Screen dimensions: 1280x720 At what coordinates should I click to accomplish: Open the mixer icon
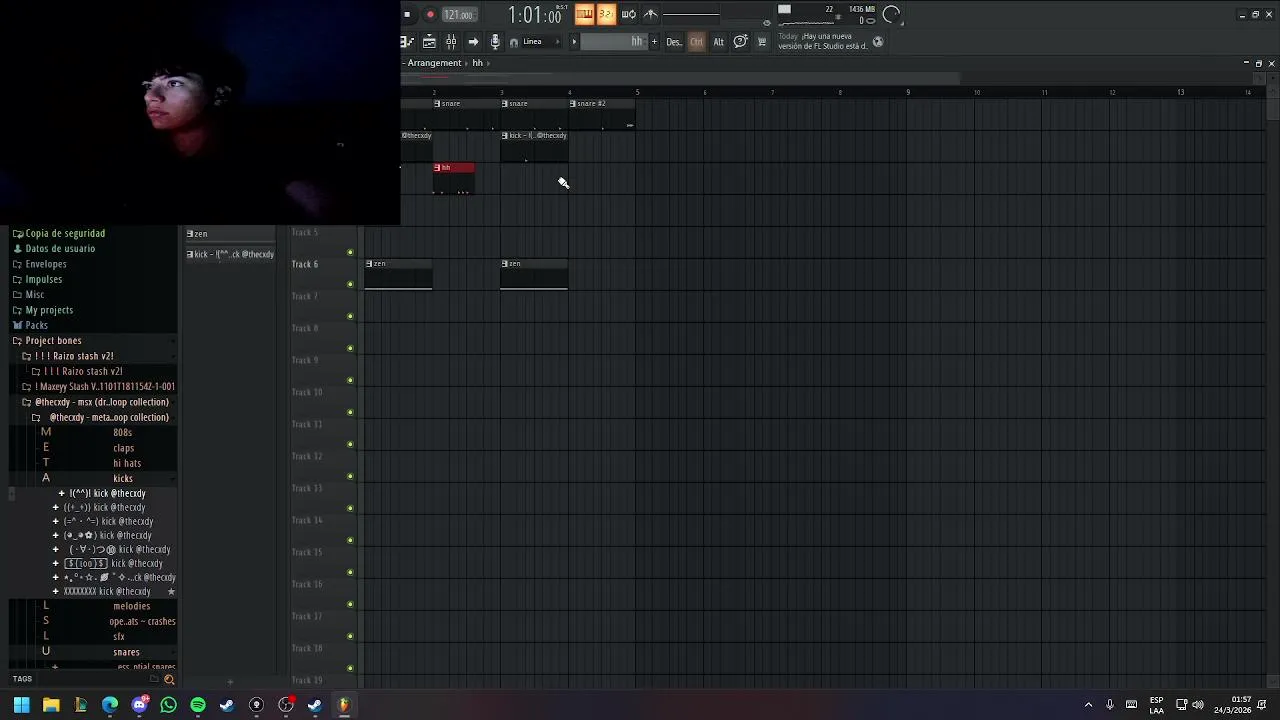click(451, 41)
